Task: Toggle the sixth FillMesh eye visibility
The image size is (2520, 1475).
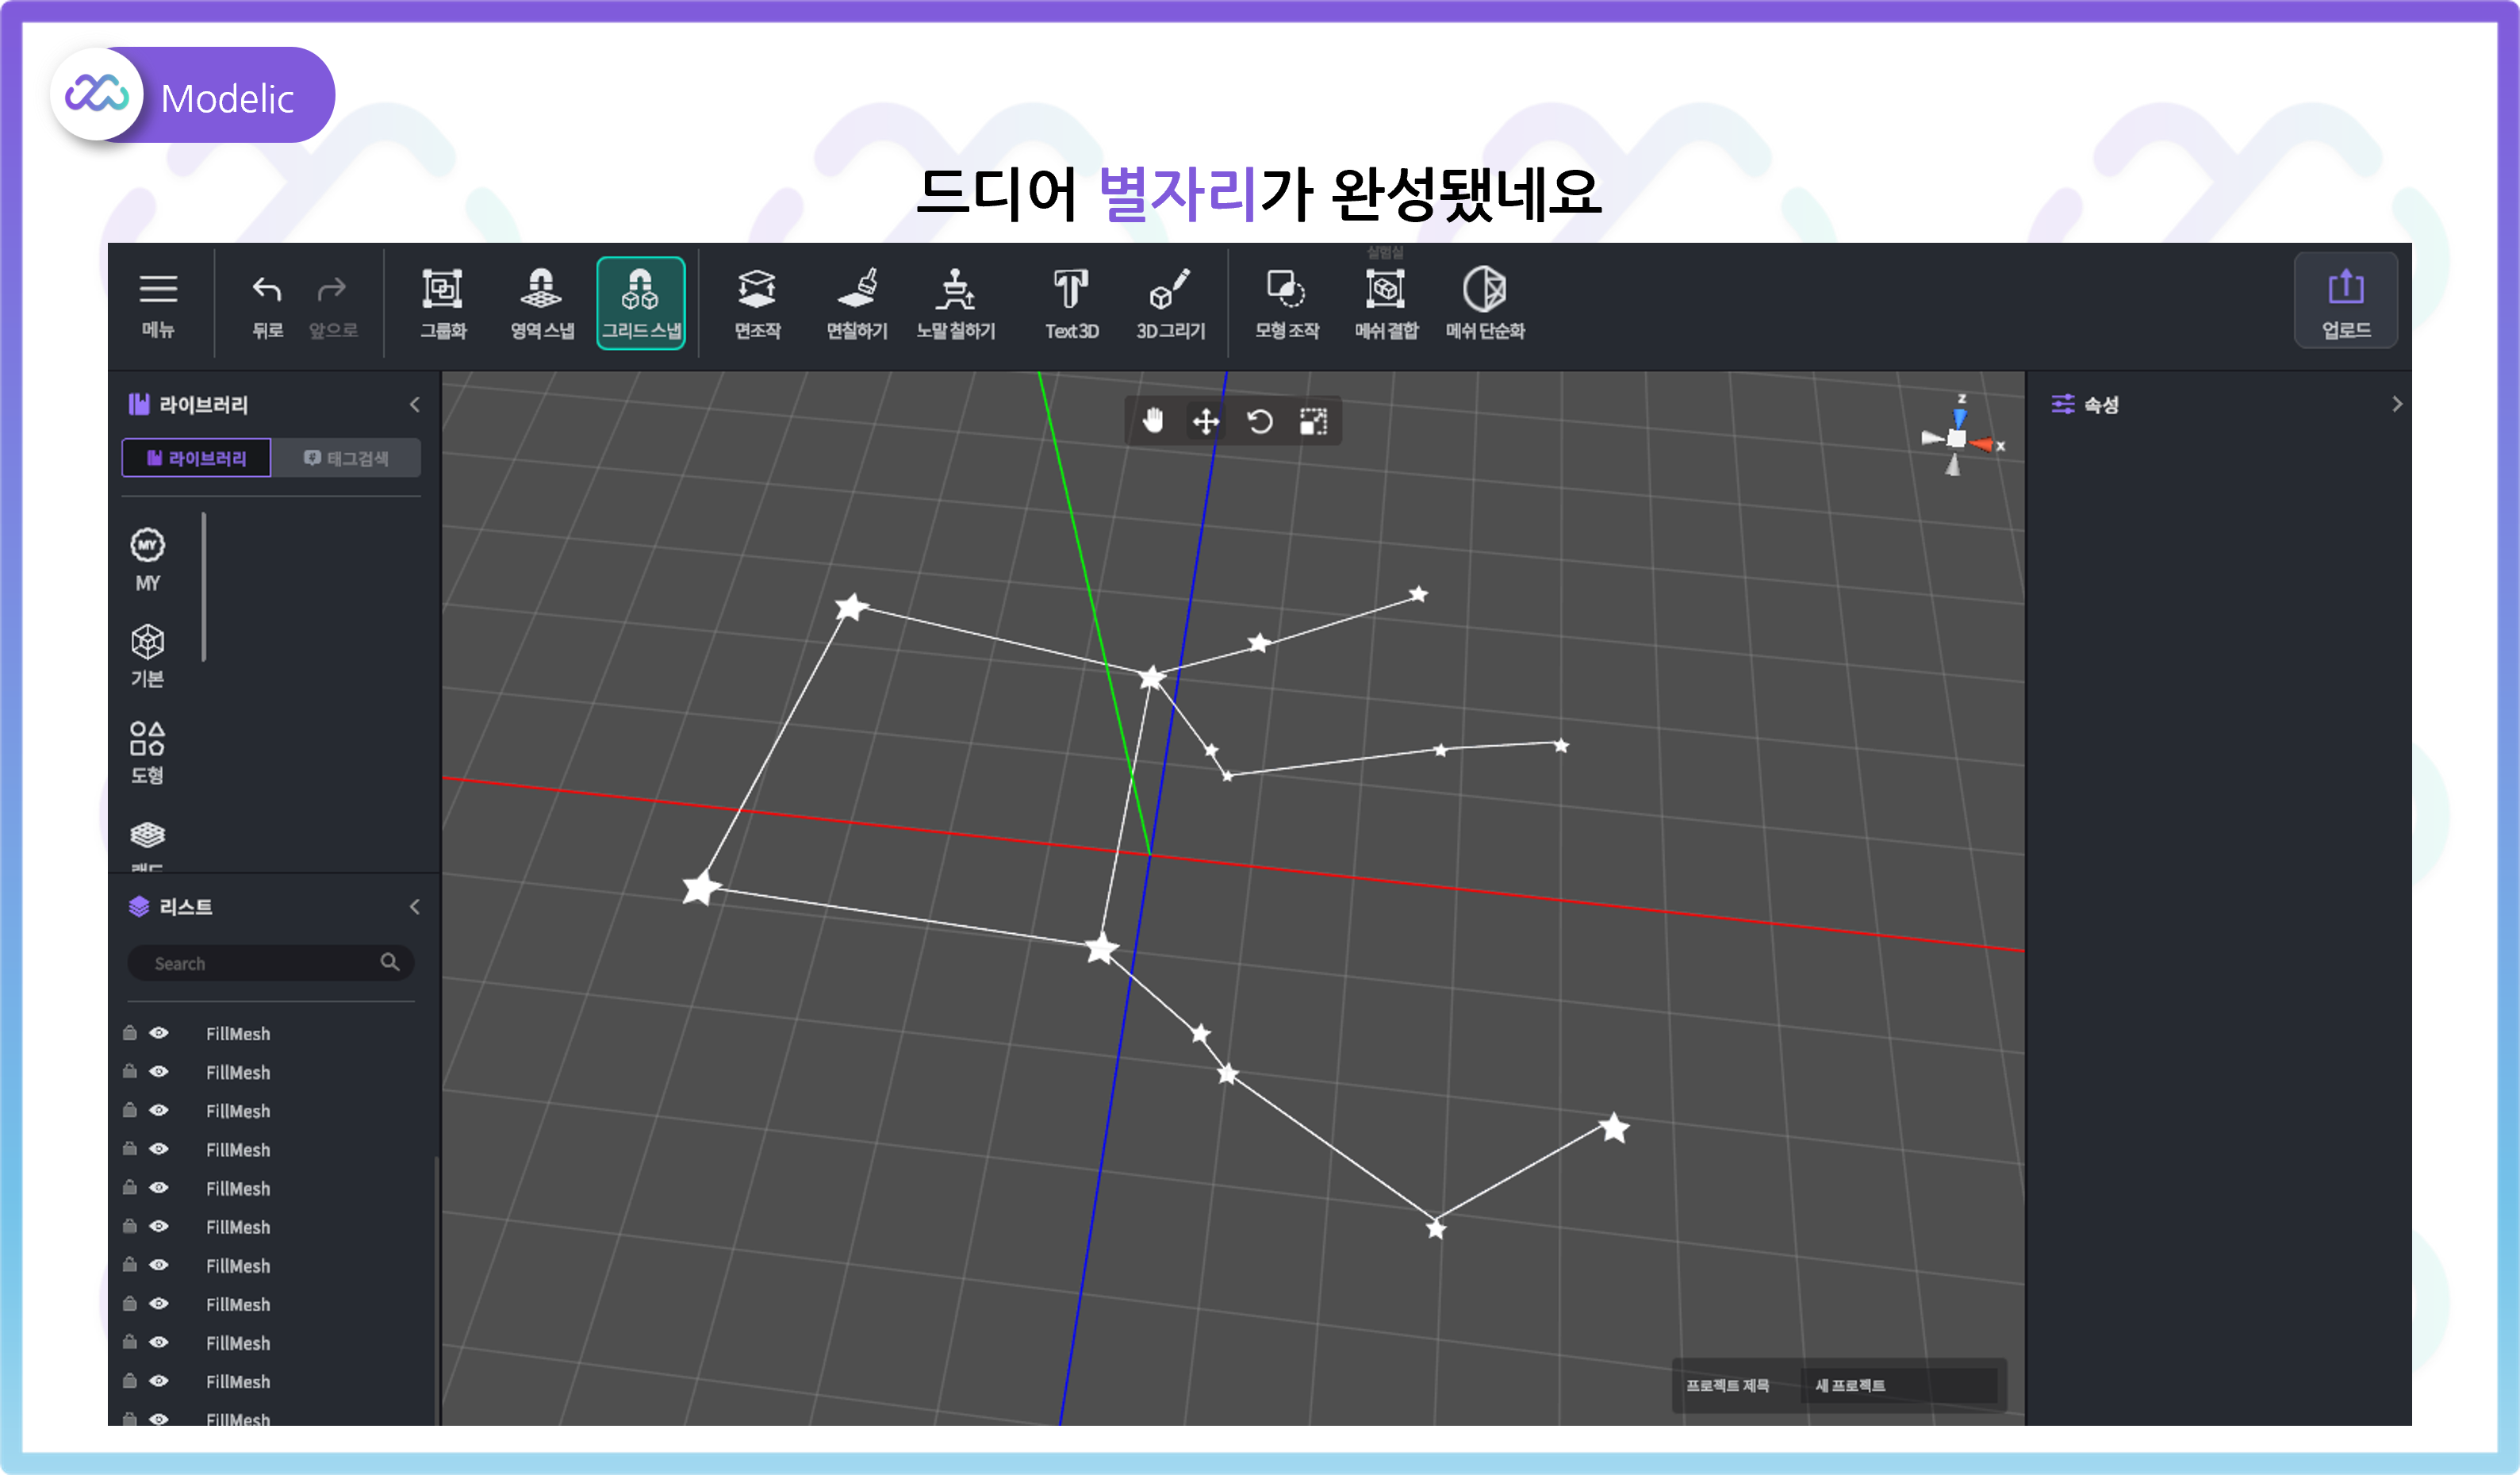Action: (159, 1226)
